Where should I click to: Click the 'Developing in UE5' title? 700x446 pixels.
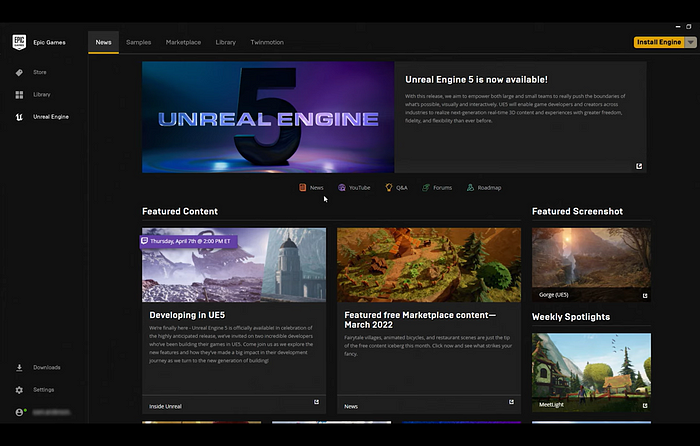pos(187,315)
